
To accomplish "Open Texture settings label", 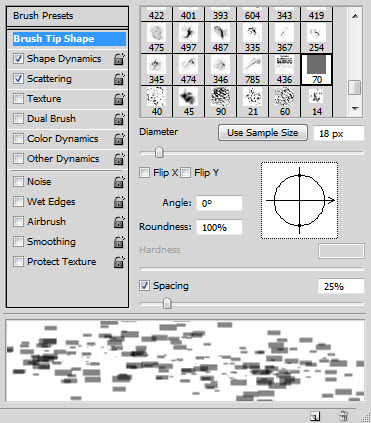I will coord(44,99).
